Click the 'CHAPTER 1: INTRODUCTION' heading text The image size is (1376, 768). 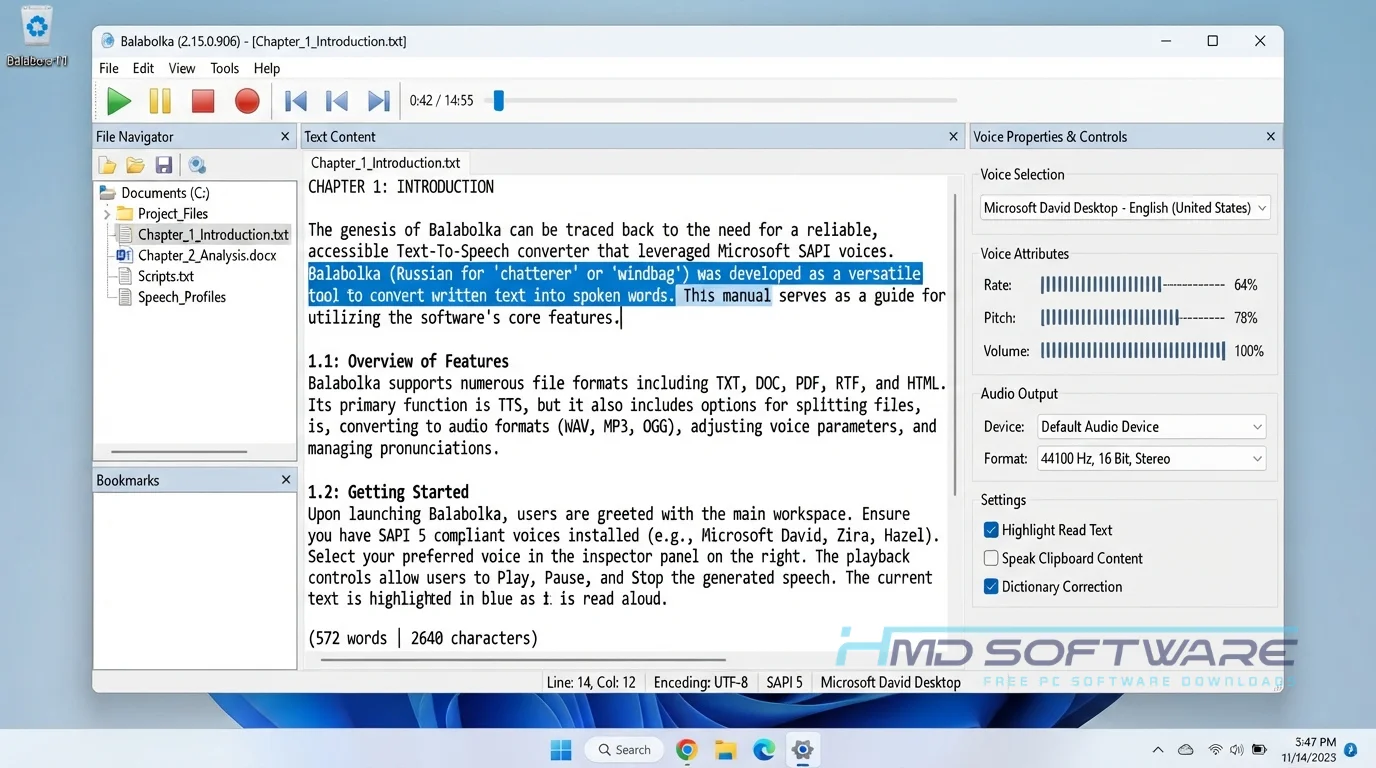click(x=401, y=187)
